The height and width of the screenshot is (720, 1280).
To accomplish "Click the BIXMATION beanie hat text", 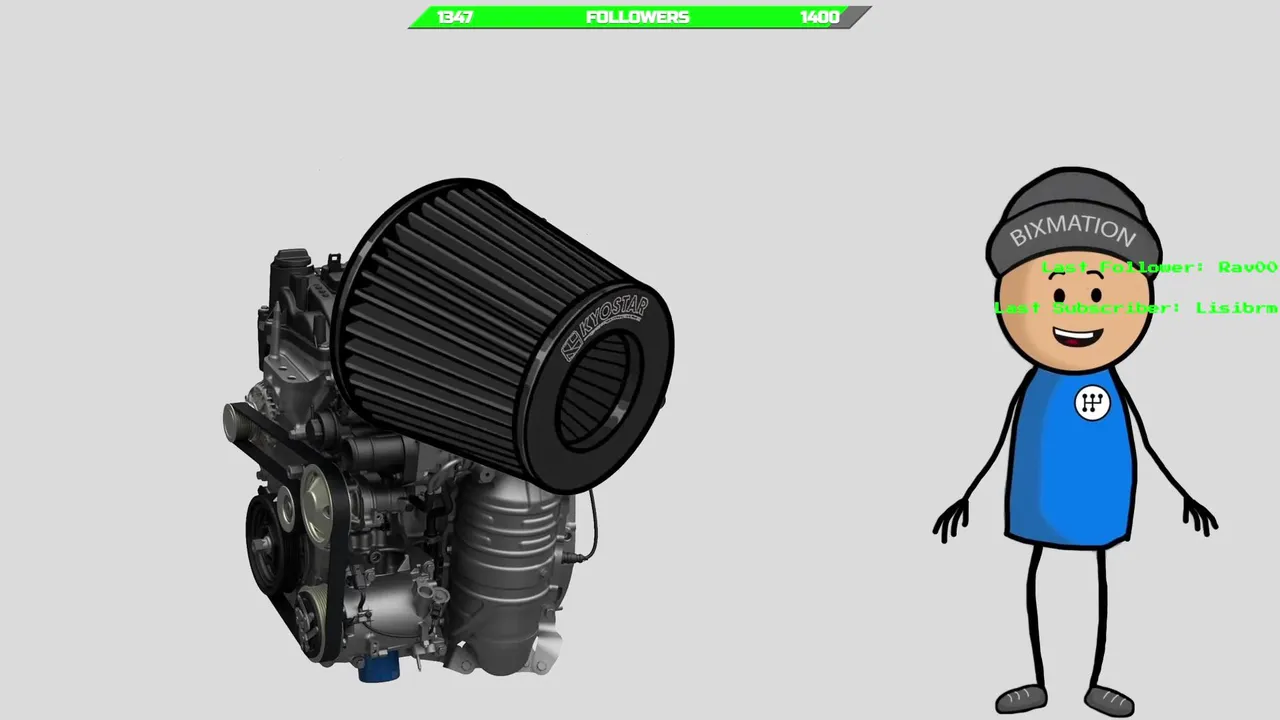I will coord(1072,231).
